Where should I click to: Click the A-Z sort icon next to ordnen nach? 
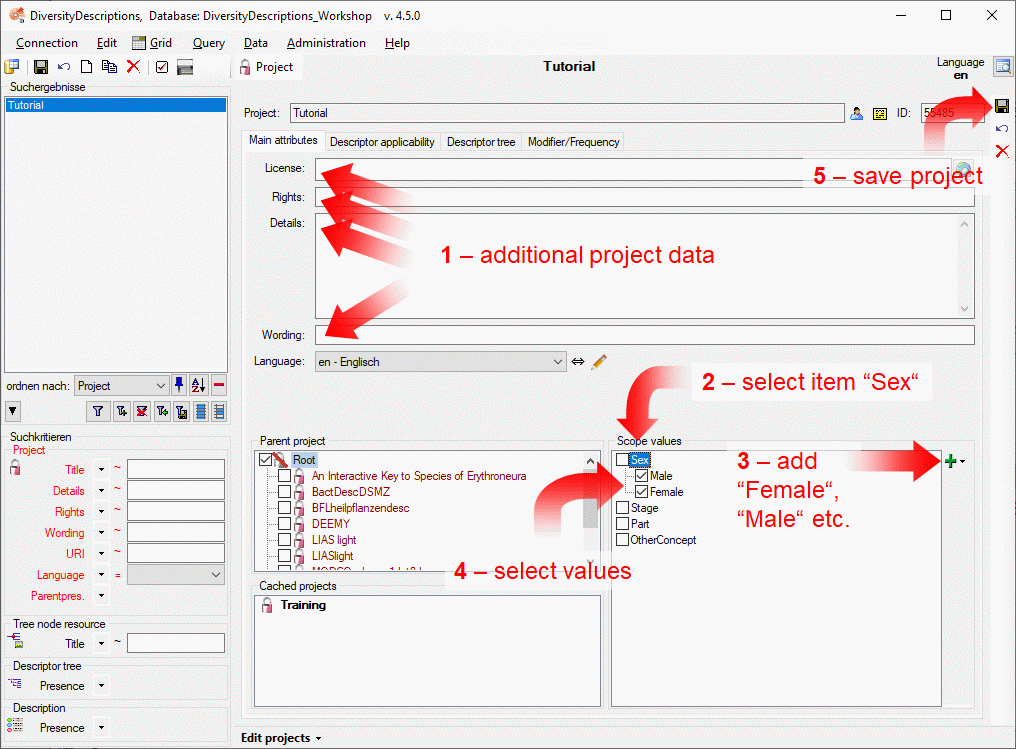coord(198,386)
